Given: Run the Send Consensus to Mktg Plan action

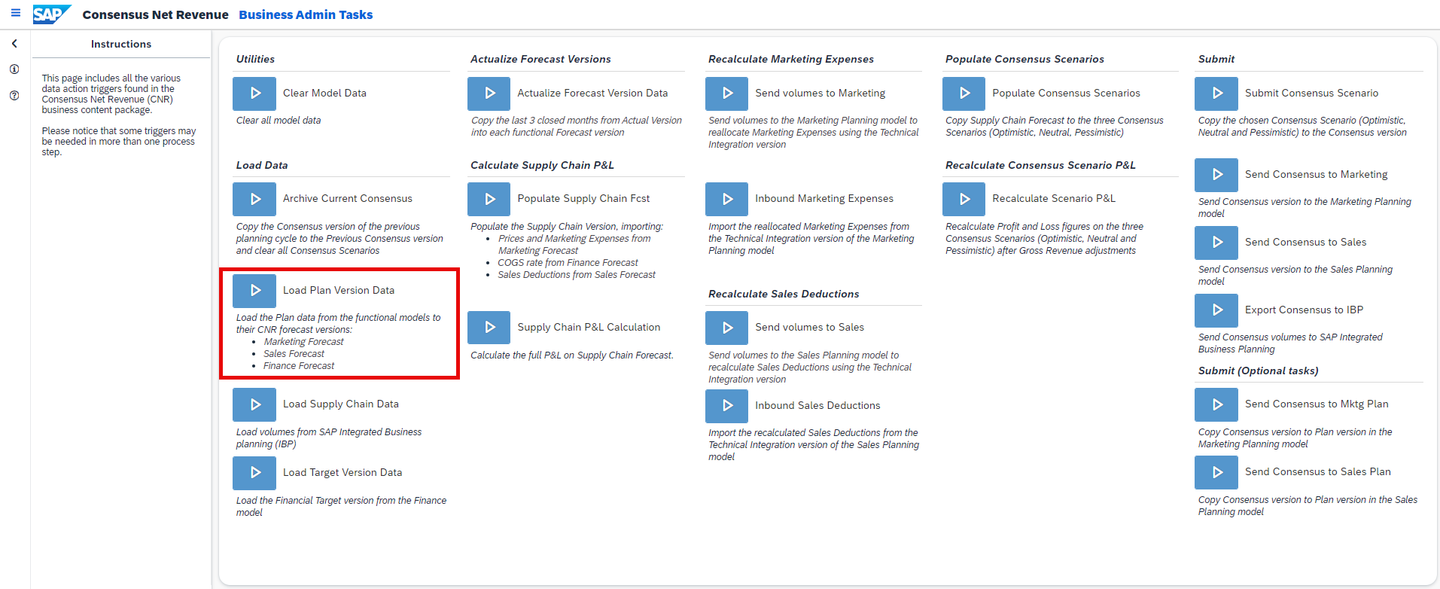Looking at the screenshot, I should click(1217, 405).
